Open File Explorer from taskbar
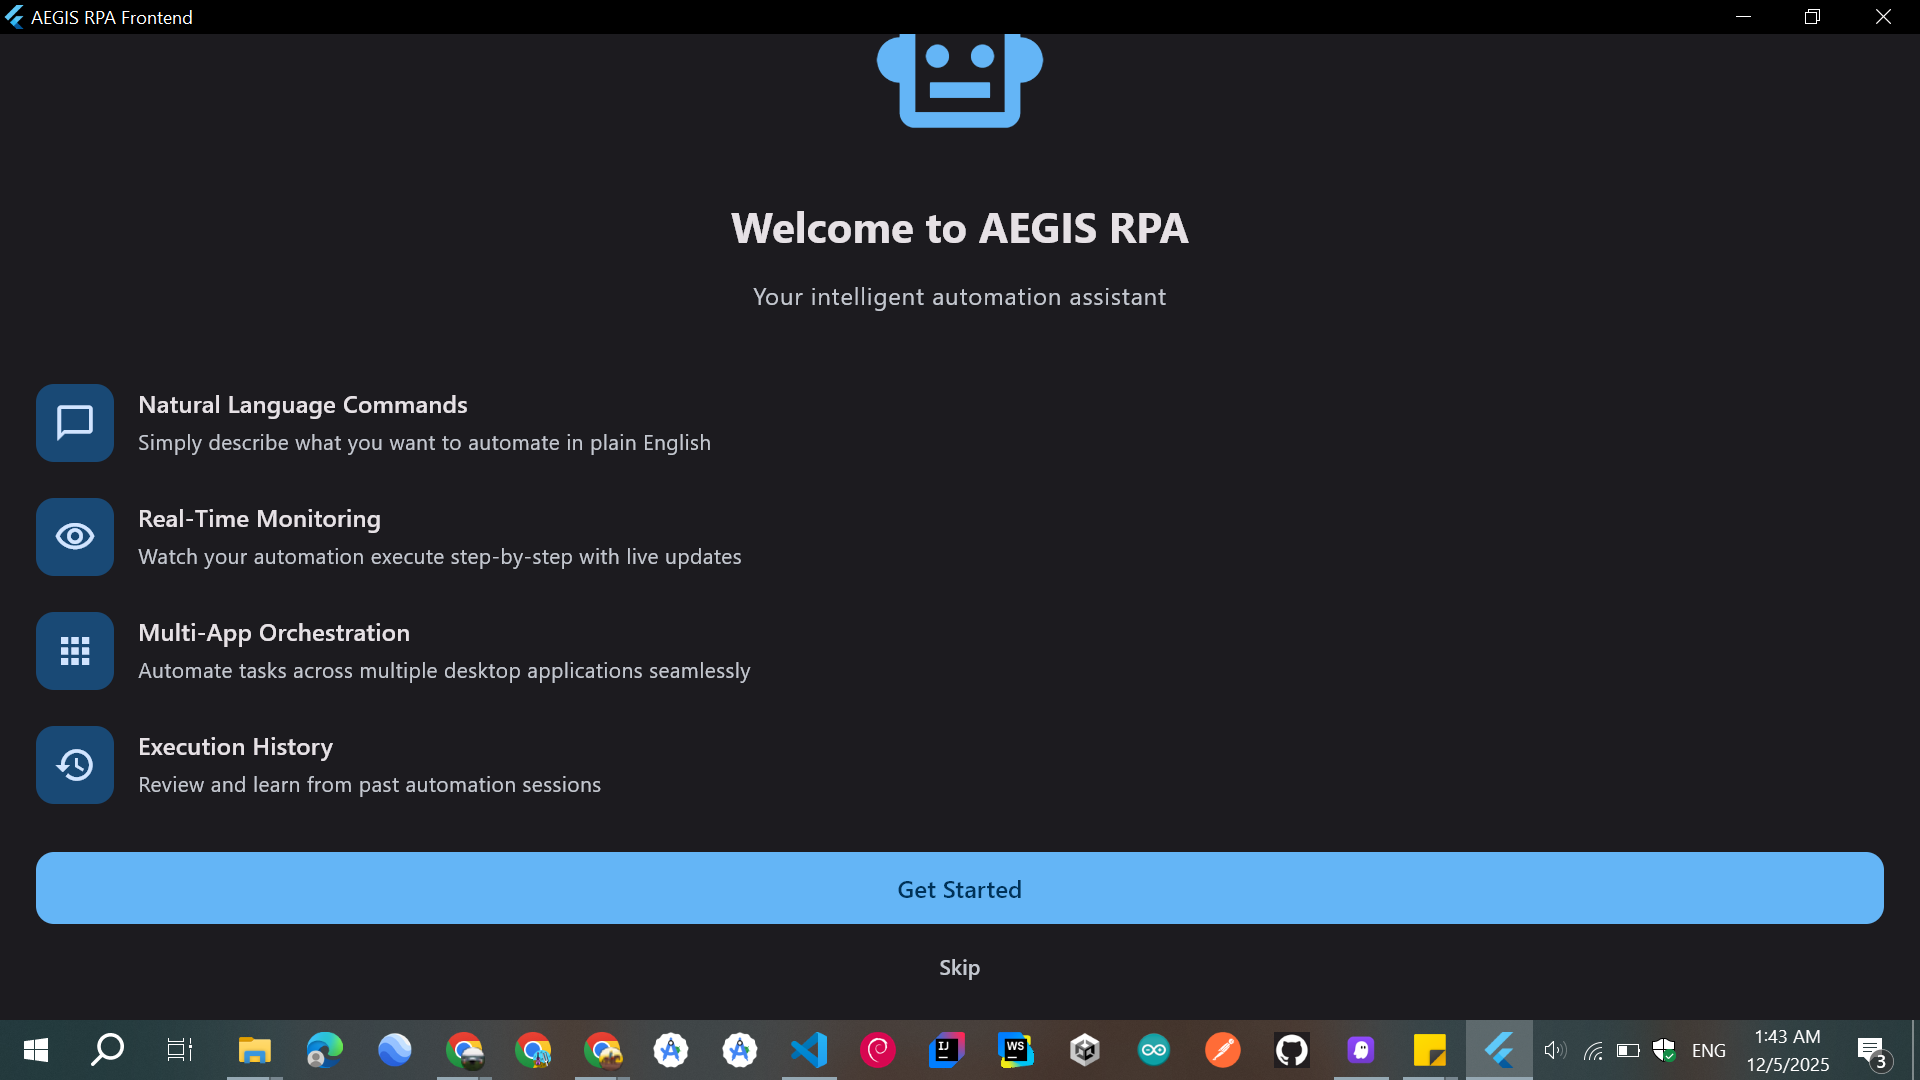The height and width of the screenshot is (1080, 1920). click(254, 1050)
